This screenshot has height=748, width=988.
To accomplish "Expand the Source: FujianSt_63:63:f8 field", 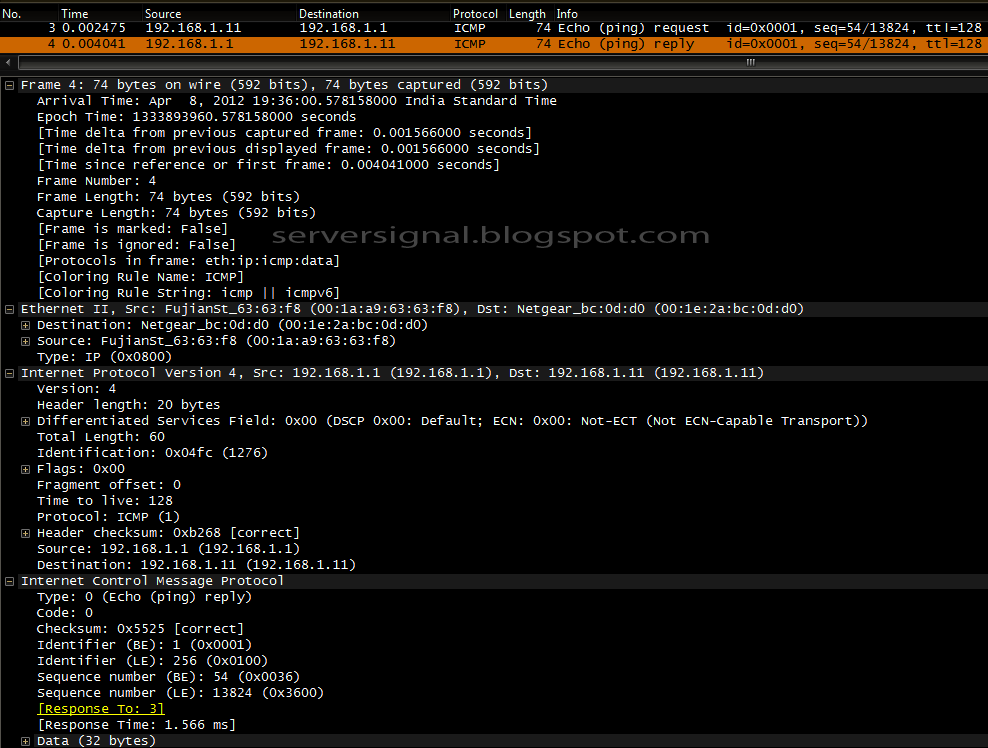I will tap(25, 340).
